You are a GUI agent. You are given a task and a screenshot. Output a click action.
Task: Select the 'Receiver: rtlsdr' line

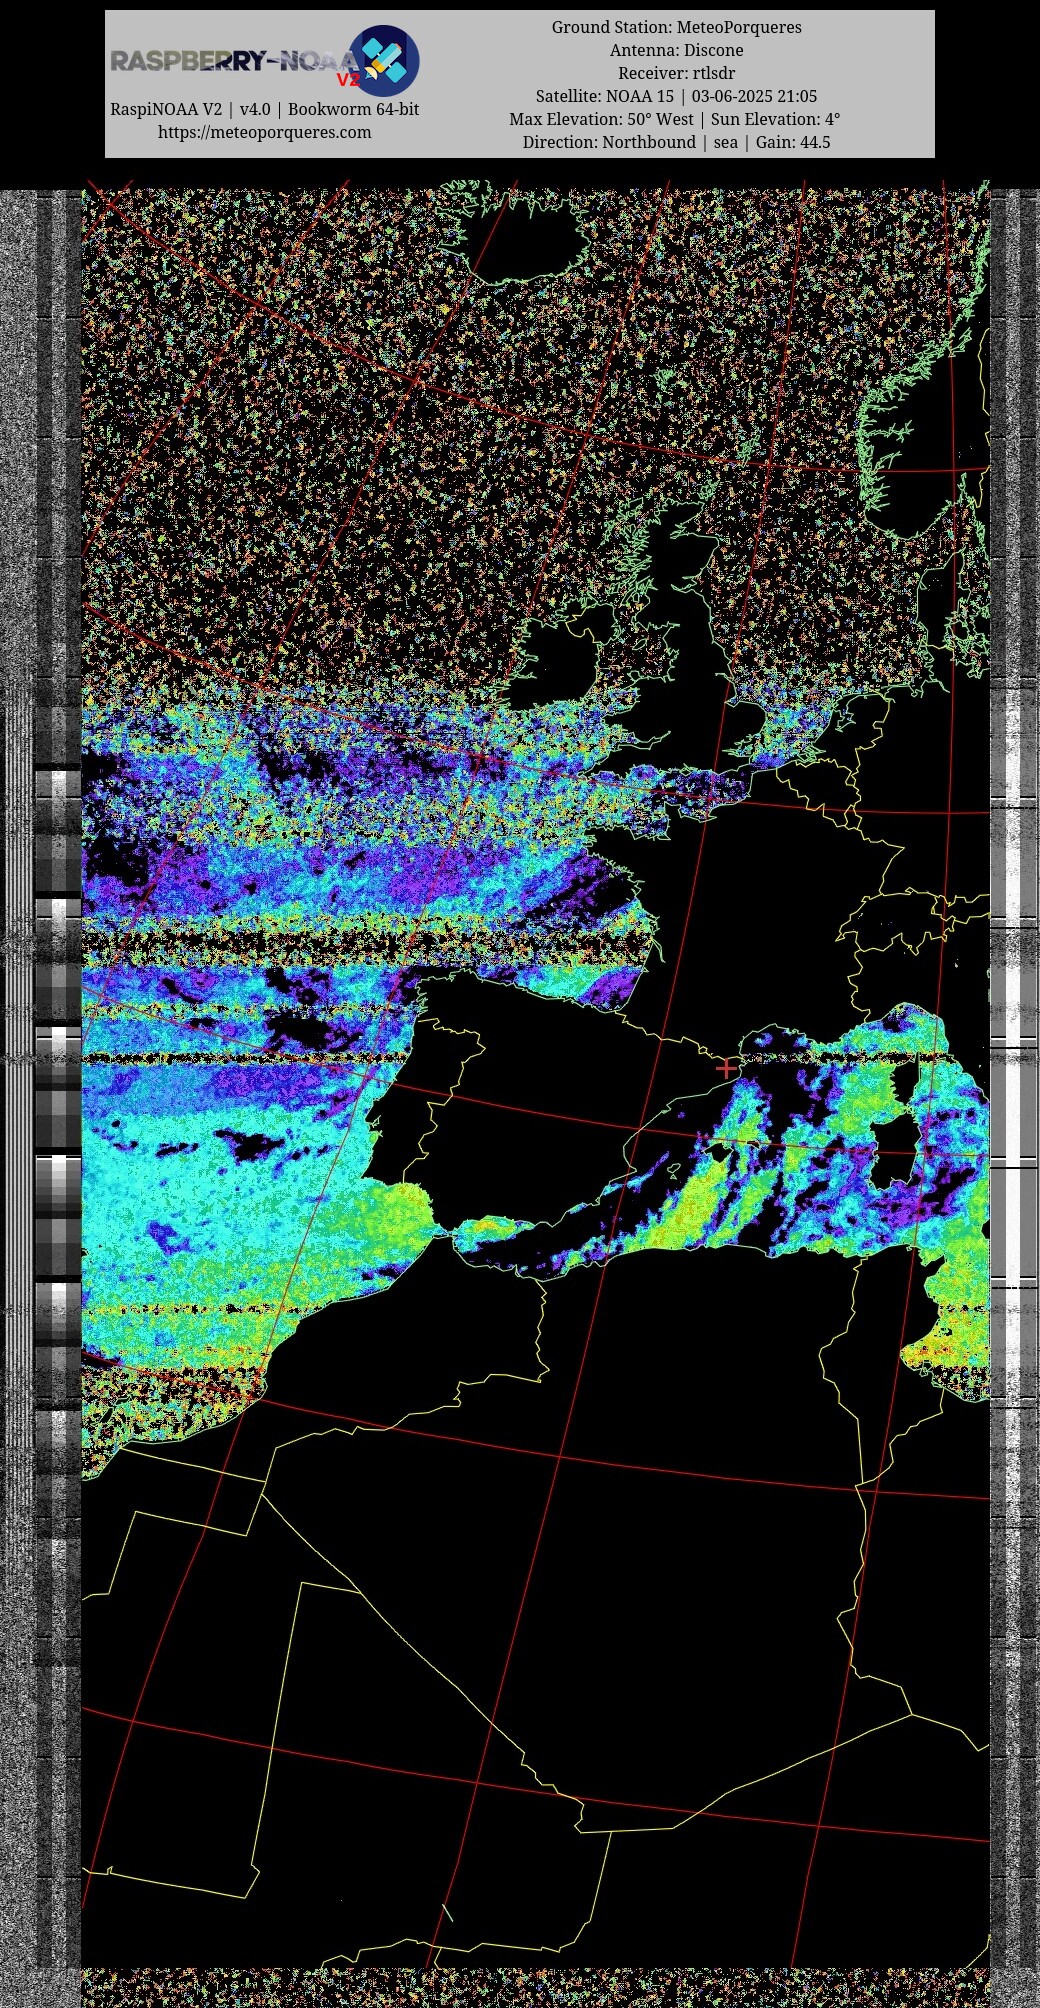click(677, 73)
